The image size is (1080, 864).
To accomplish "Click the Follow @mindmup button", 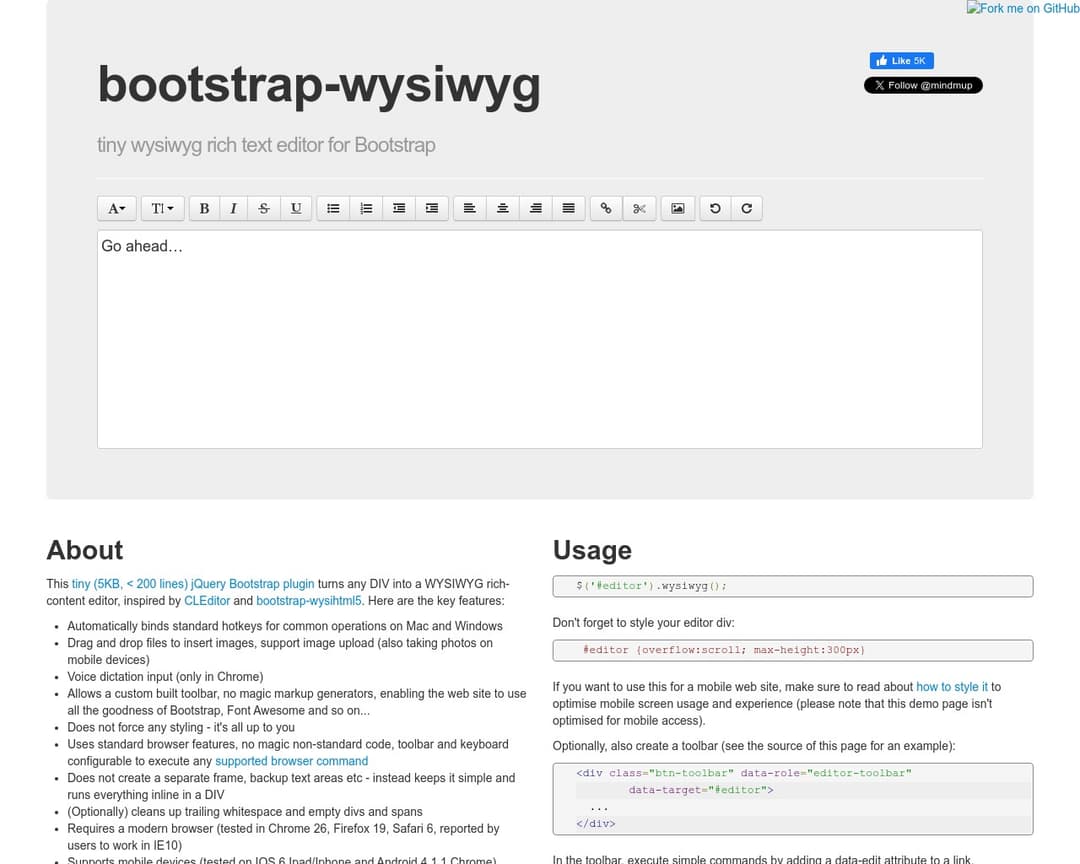I will 923,86.
